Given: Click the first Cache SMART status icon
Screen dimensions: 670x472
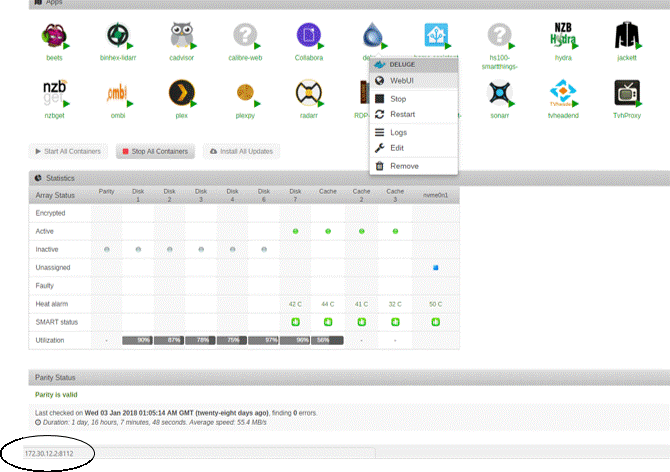Looking at the screenshot, I should [328, 322].
